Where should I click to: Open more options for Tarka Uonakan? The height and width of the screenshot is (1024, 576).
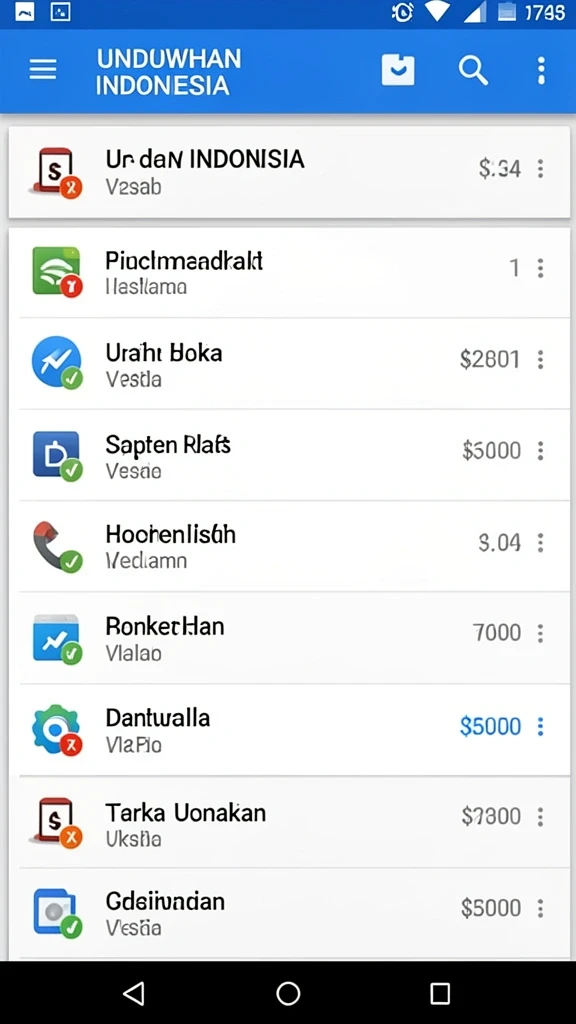(x=540, y=816)
